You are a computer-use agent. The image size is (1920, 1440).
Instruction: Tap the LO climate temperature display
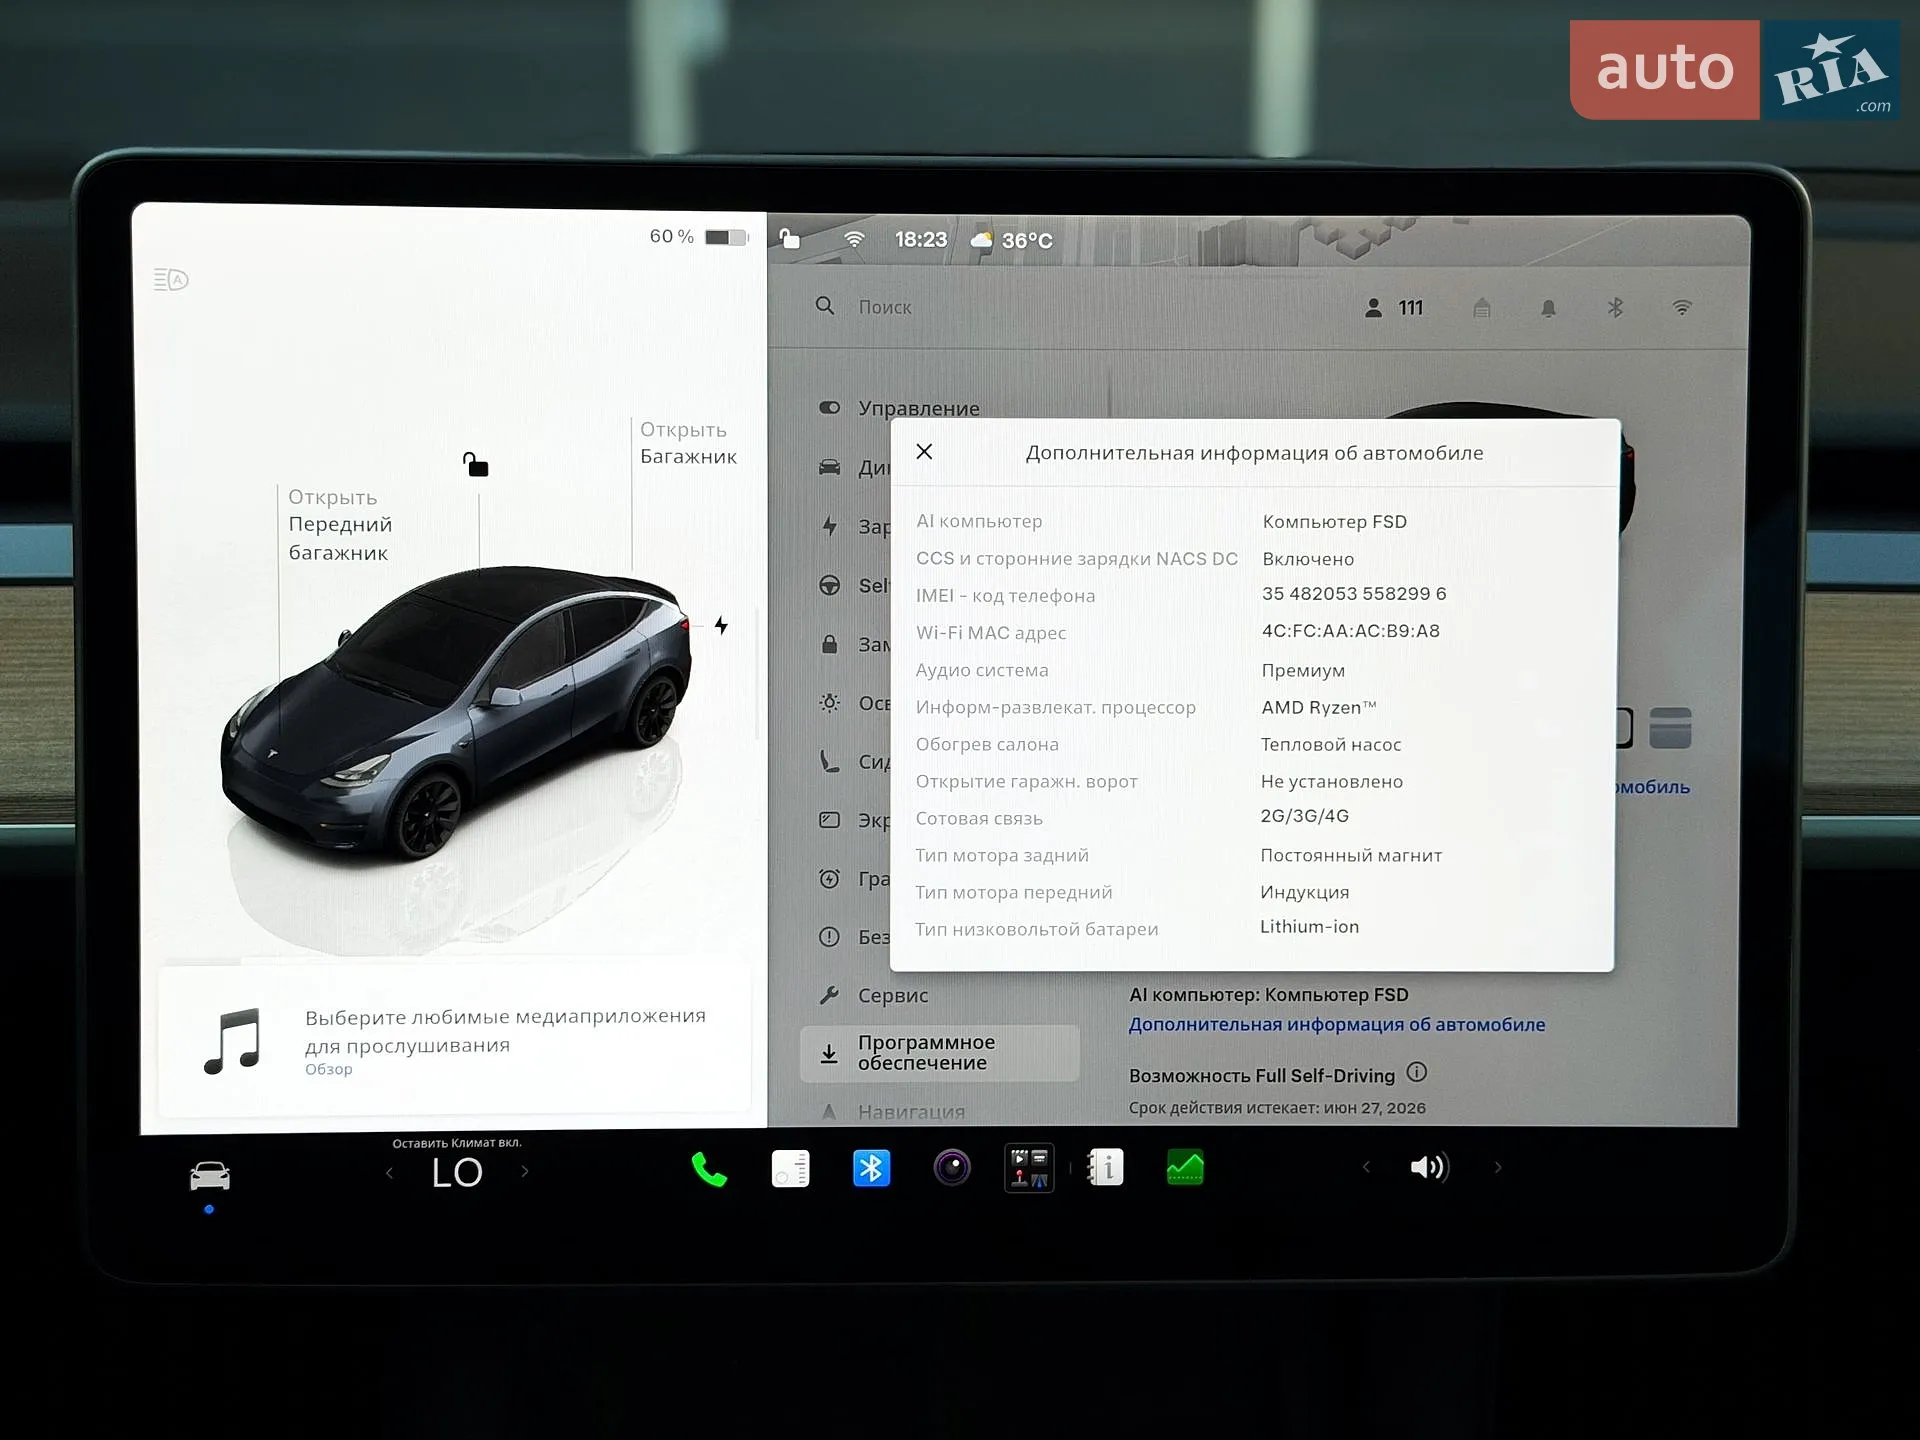click(457, 1173)
